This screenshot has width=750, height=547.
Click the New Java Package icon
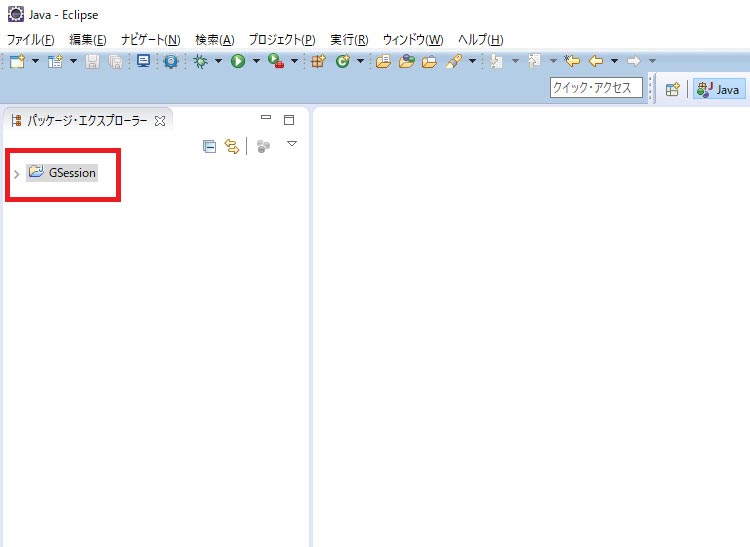[x=318, y=61]
